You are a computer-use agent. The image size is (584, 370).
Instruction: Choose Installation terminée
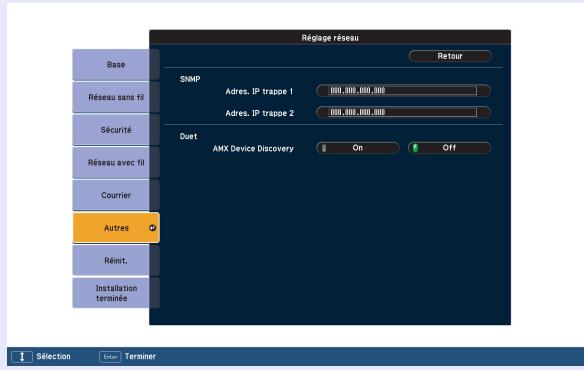pos(116,293)
